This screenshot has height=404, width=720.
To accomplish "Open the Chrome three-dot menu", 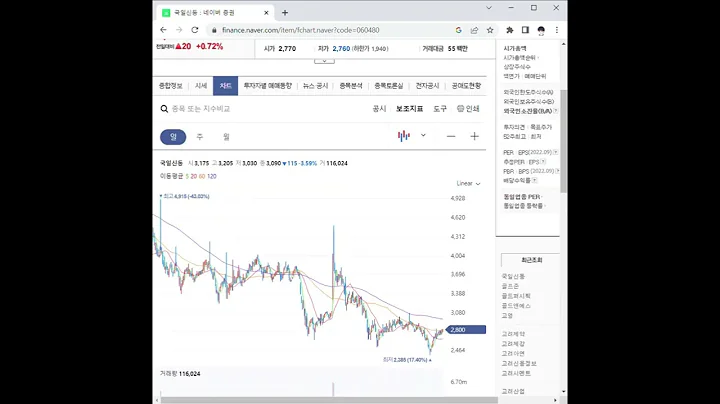I will pyautogui.click(x=557, y=30).
